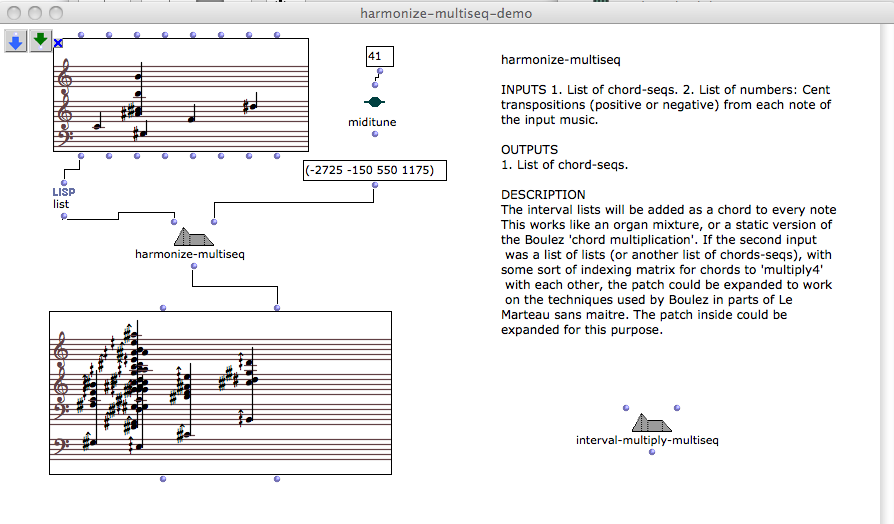Select the harmonize-multiseq patch icon

coord(193,237)
